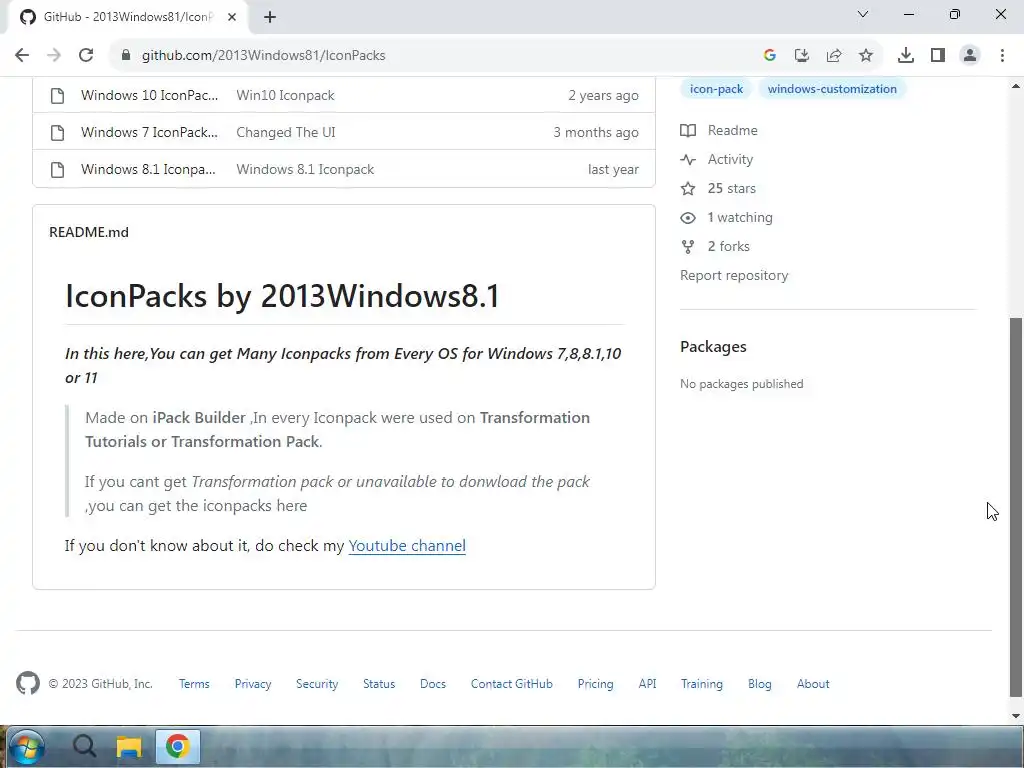The image size is (1024, 768).
Task: Select the GitHub IconPacks browser tab
Action: coord(127,17)
